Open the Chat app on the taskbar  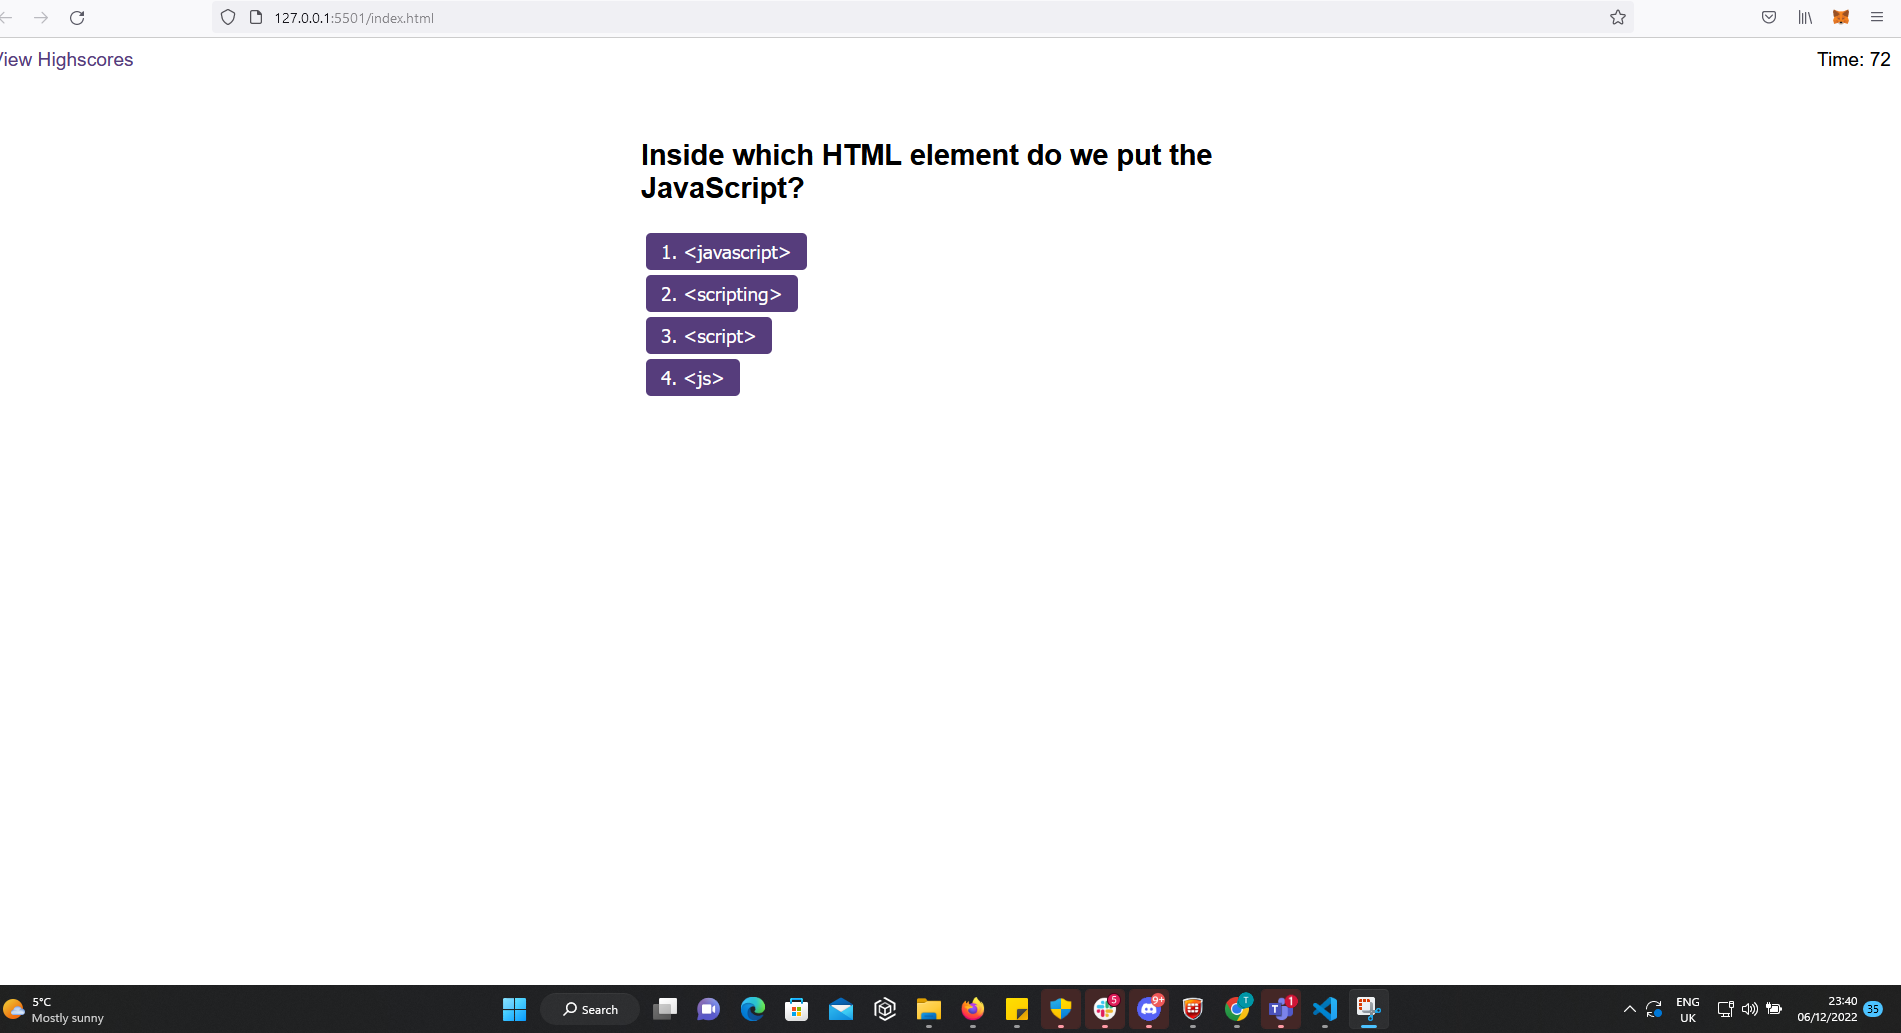pyautogui.click(x=709, y=1009)
